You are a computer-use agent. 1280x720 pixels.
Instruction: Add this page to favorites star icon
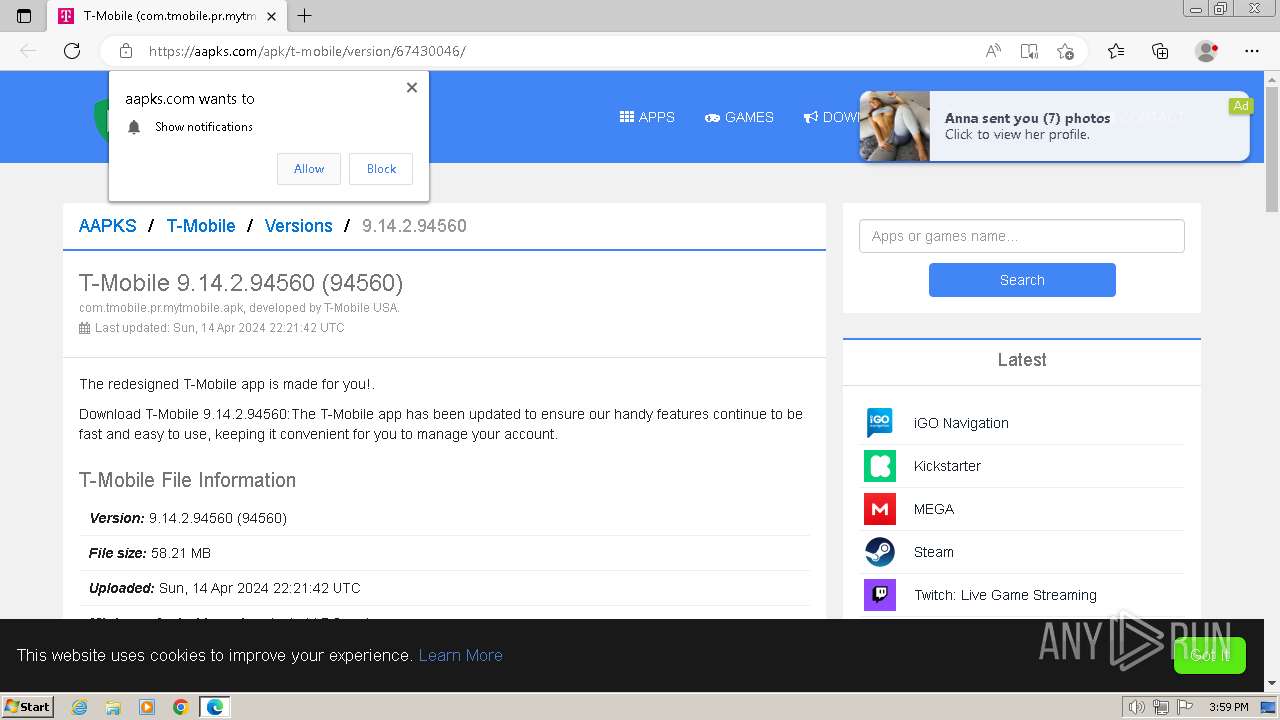(x=1065, y=51)
